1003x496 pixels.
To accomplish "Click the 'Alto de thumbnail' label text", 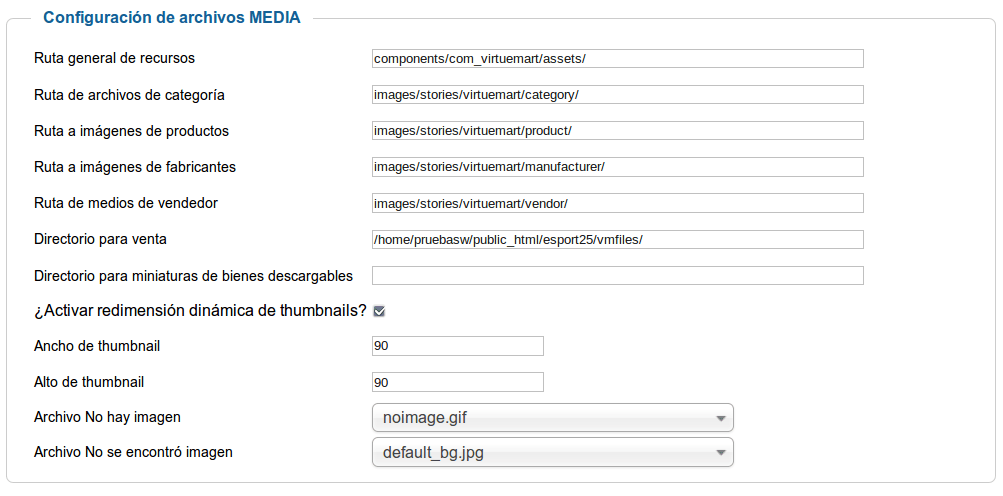I will [89, 382].
